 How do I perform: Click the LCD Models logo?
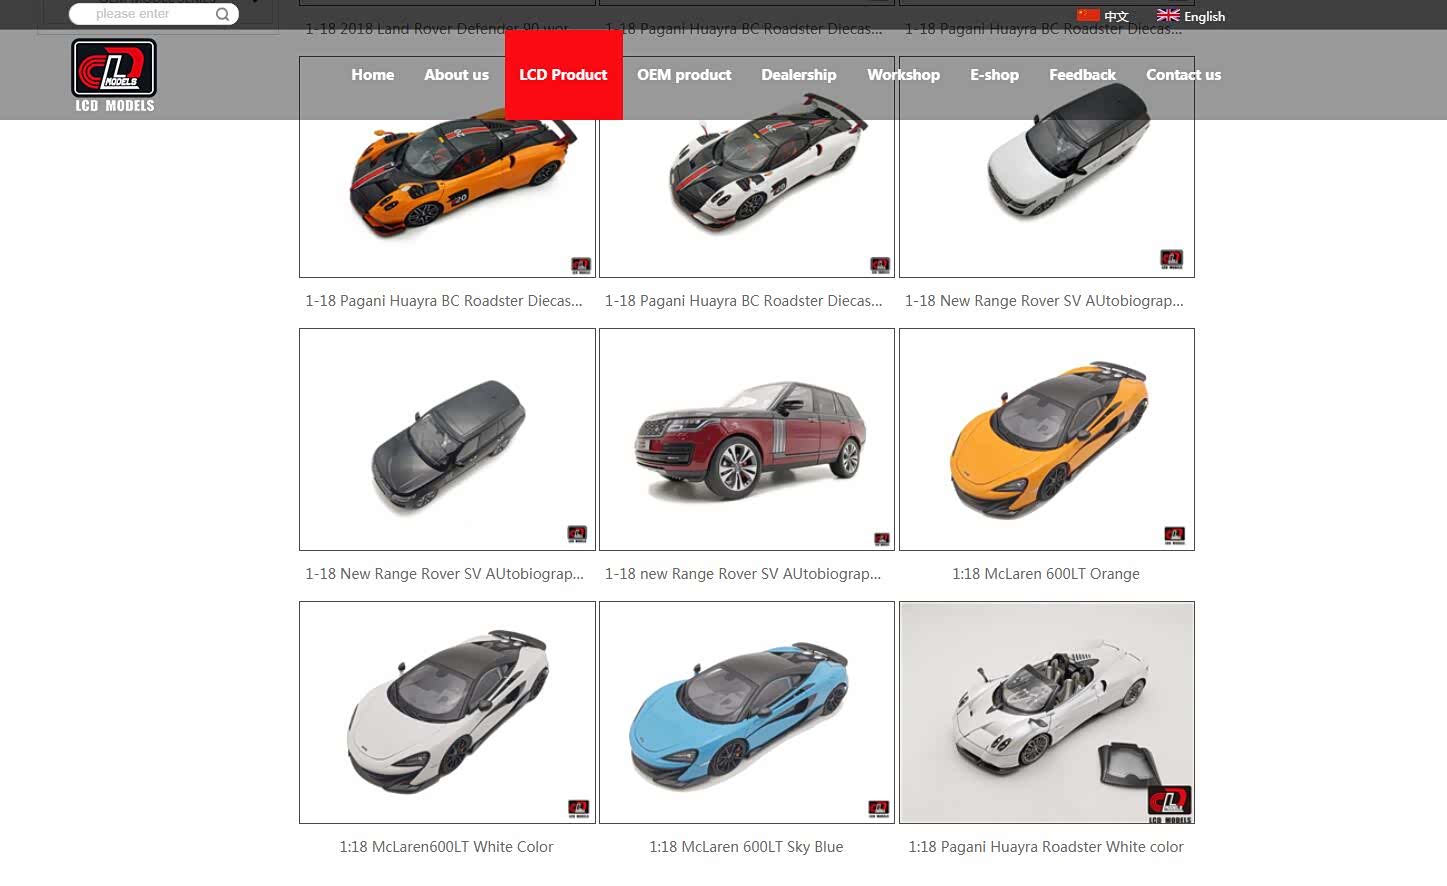point(114,75)
